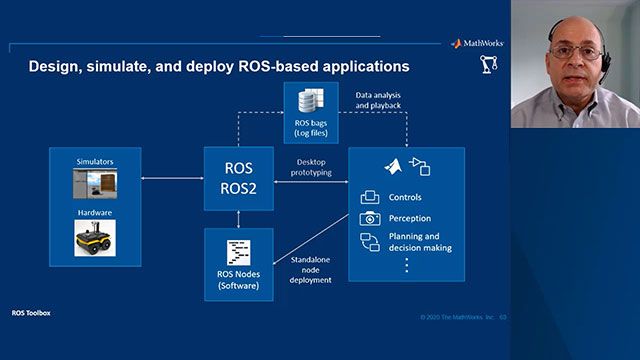The height and width of the screenshot is (360, 640).
Task: Click the slide title heading
Action: tap(219, 67)
